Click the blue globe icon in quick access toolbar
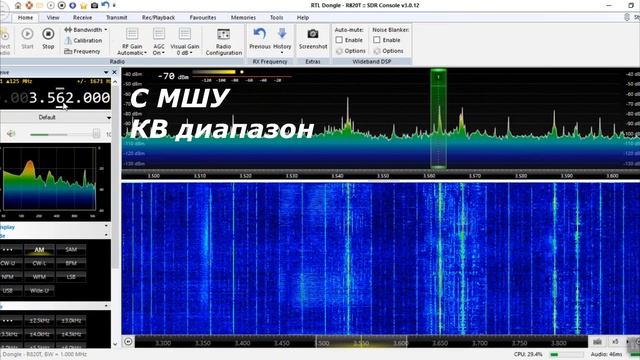 coord(73,6)
